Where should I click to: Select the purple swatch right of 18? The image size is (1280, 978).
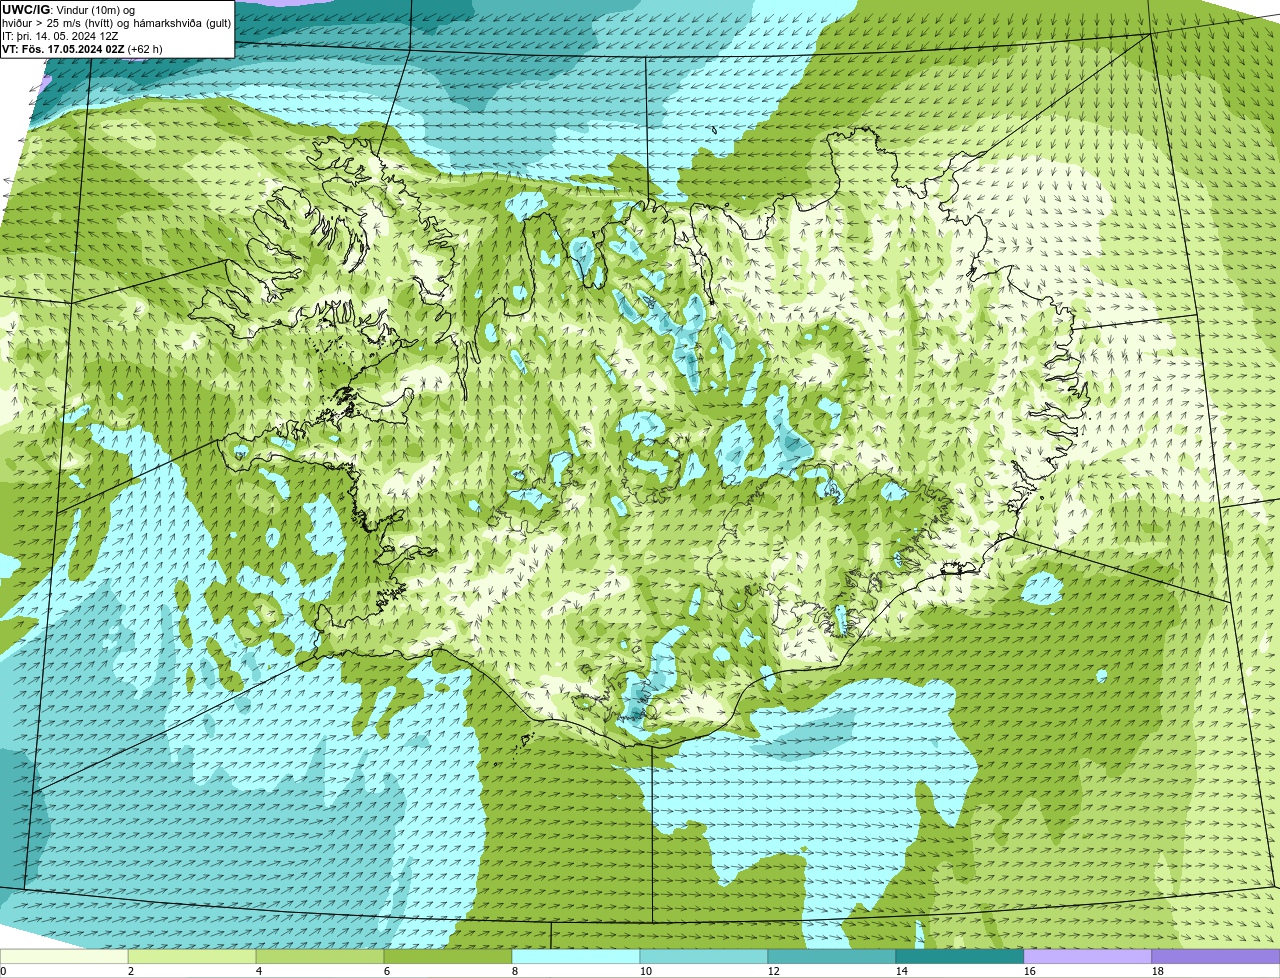point(1216,956)
